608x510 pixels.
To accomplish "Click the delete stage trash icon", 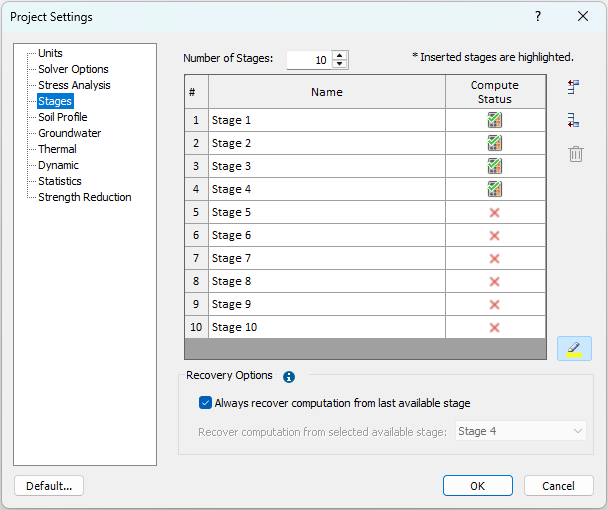I will coord(575,154).
